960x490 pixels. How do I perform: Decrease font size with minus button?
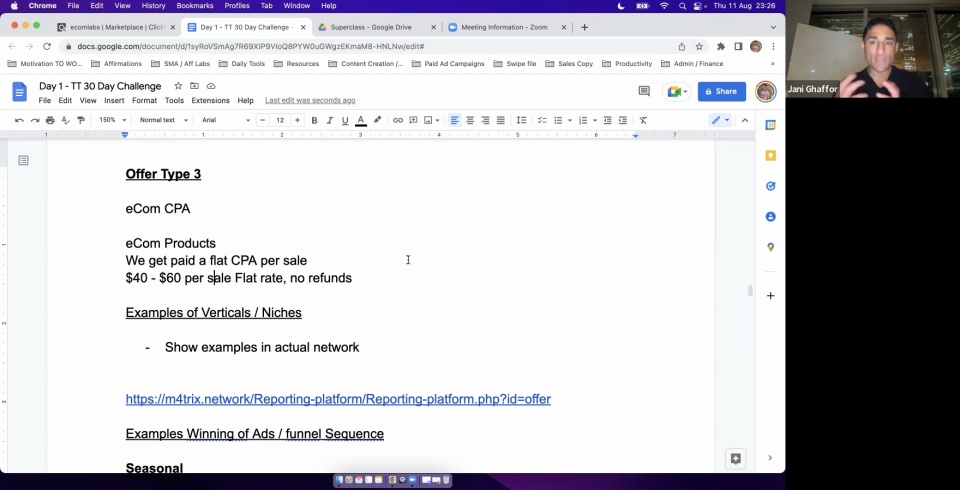[263, 120]
